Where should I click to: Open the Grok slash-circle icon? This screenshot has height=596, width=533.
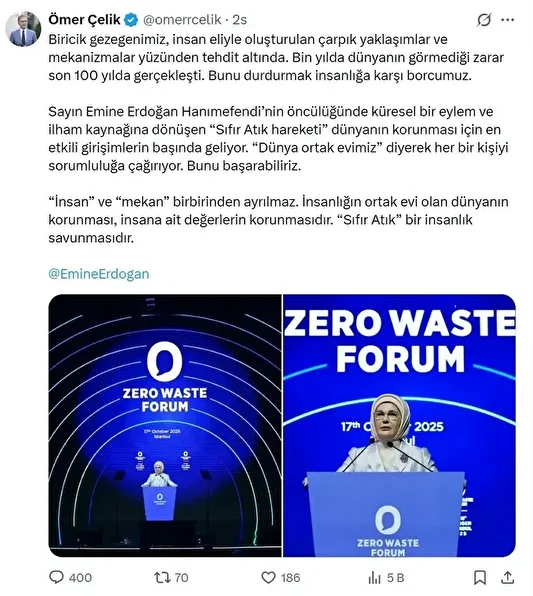(484, 20)
